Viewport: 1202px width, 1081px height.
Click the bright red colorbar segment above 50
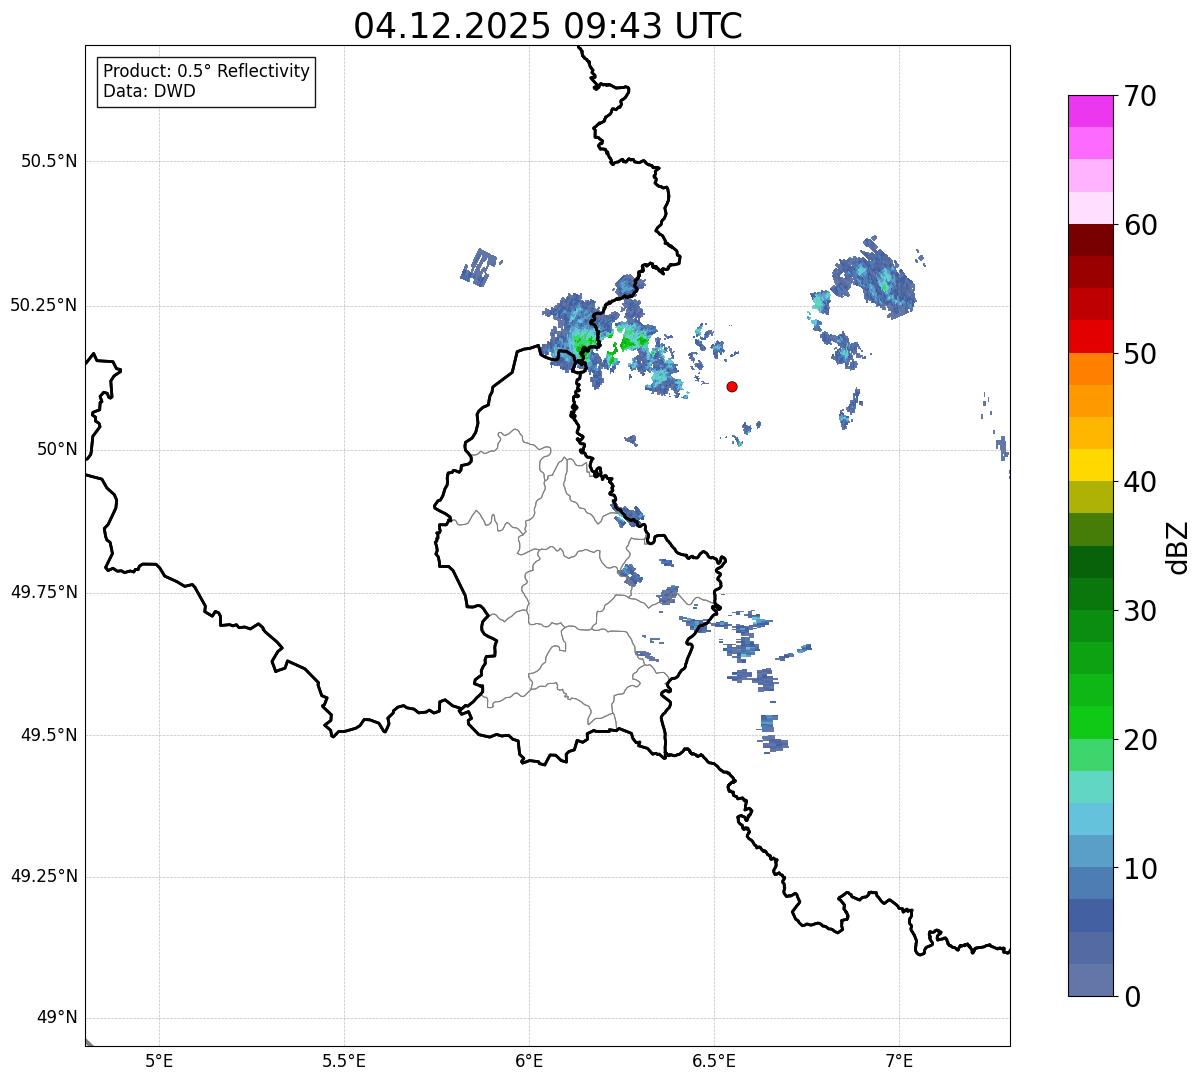tap(1090, 336)
